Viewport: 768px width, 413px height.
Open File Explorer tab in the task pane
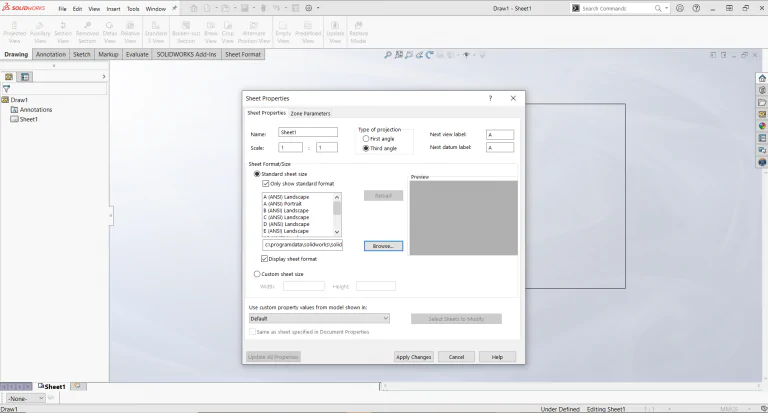tap(762, 102)
